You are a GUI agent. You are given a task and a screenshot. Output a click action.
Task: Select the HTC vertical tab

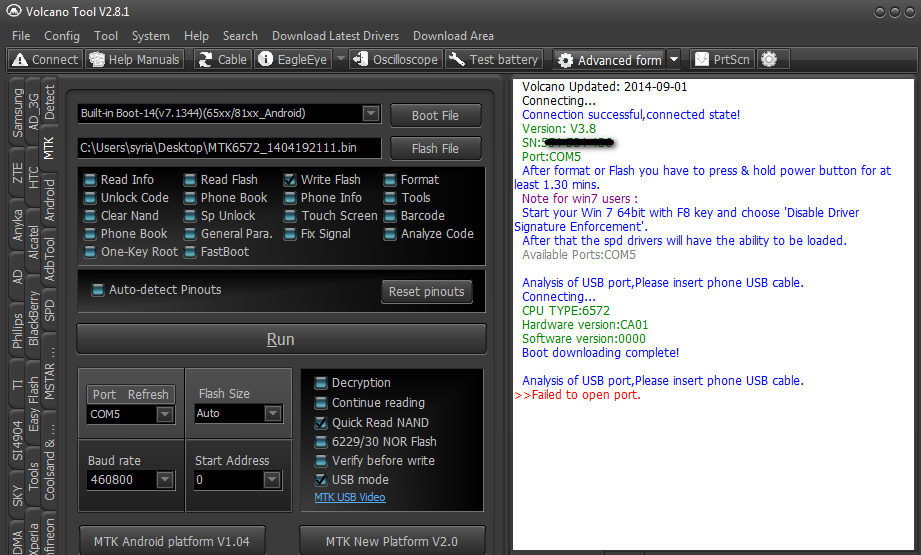(x=33, y=177)
